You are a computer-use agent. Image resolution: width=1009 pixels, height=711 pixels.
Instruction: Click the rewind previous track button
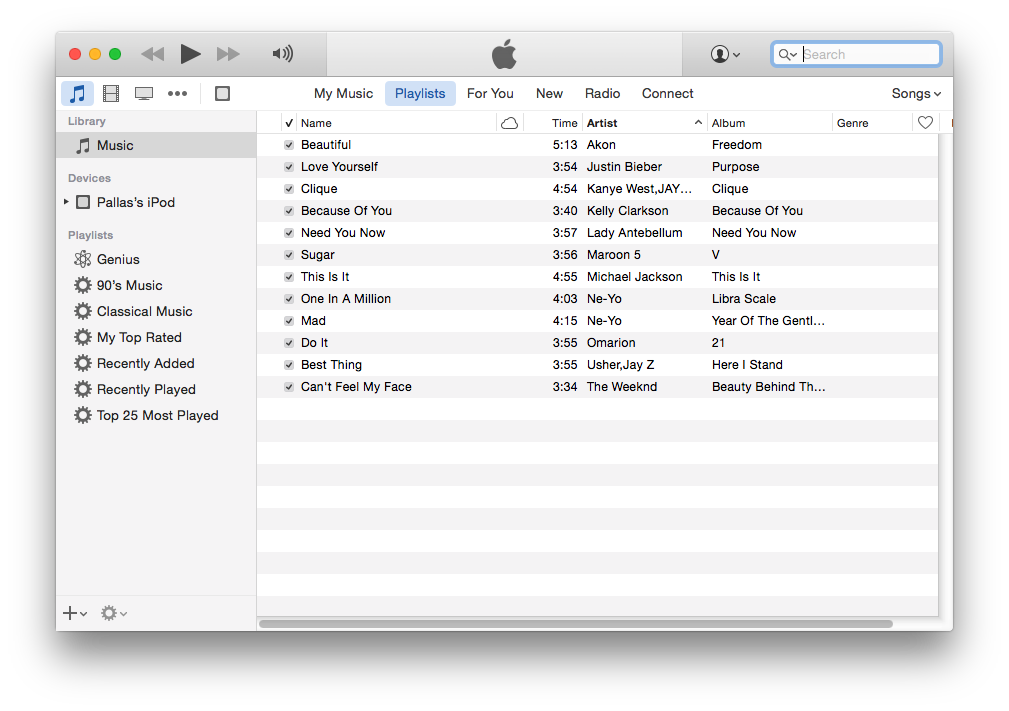point(153,54)
